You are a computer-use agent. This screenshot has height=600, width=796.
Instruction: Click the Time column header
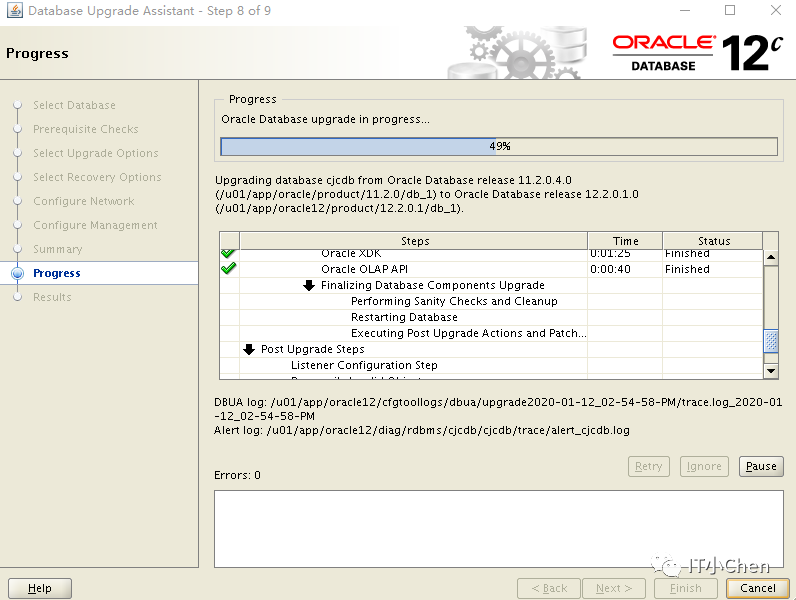(x=625, y=241)
